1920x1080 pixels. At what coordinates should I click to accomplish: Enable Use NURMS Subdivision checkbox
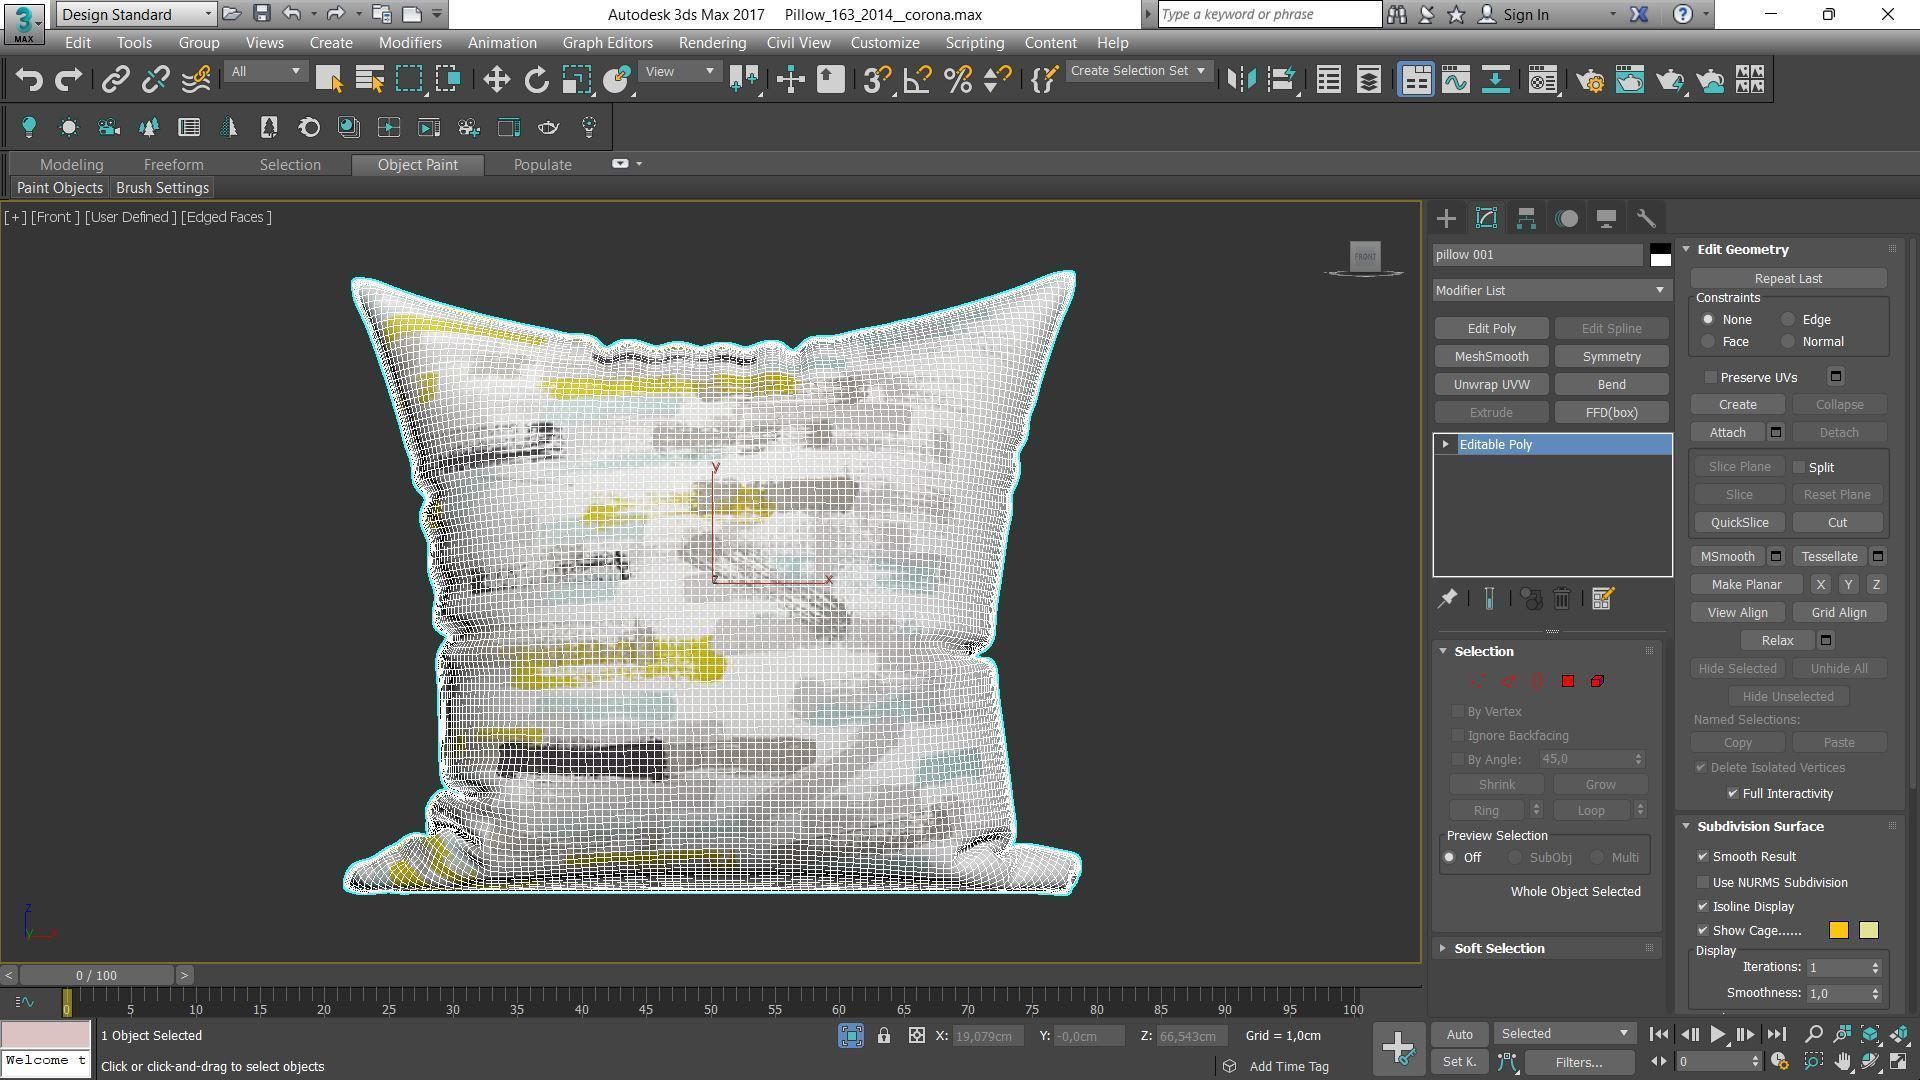[x=1703, y=882]
